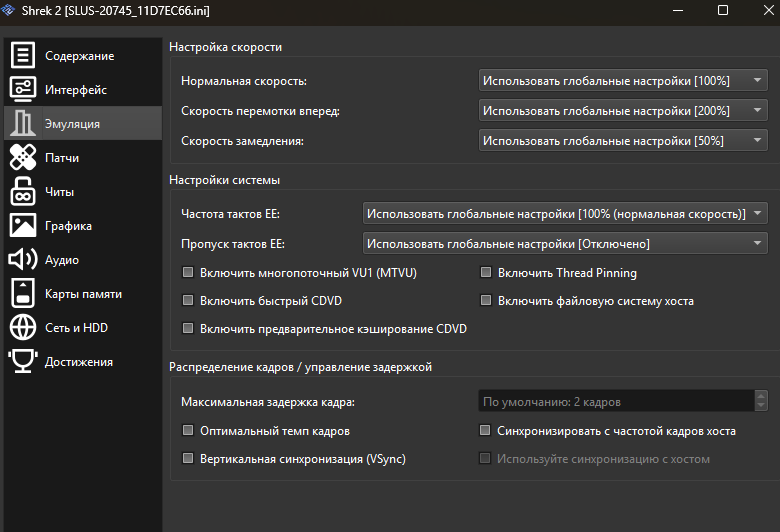Maximize the Shrek 2 settings window
Image resolution: width=780 pixels, height=532 pixels.
[723, 10]
